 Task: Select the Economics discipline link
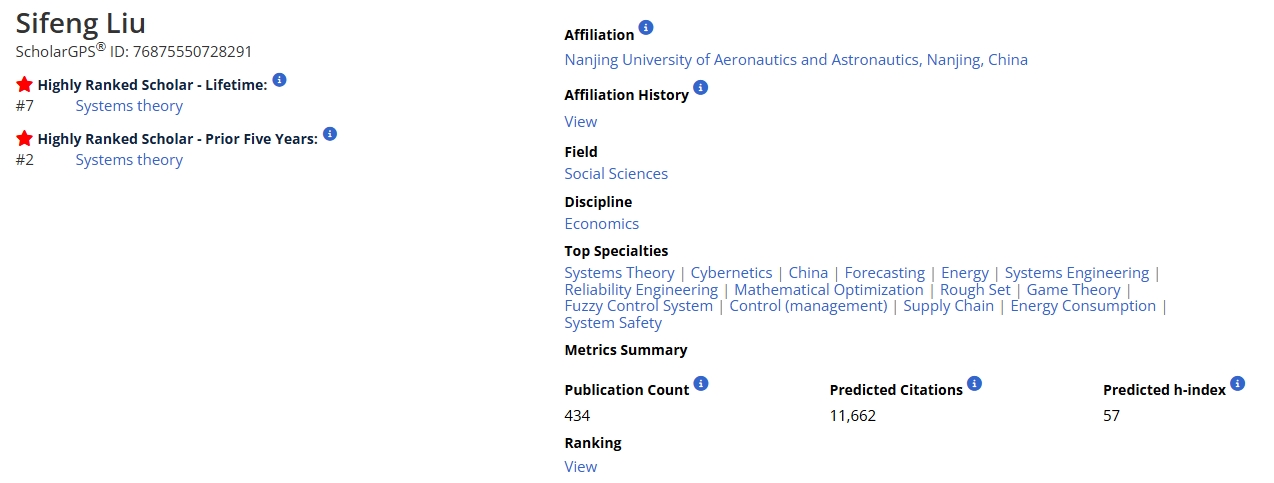[602, 224]
